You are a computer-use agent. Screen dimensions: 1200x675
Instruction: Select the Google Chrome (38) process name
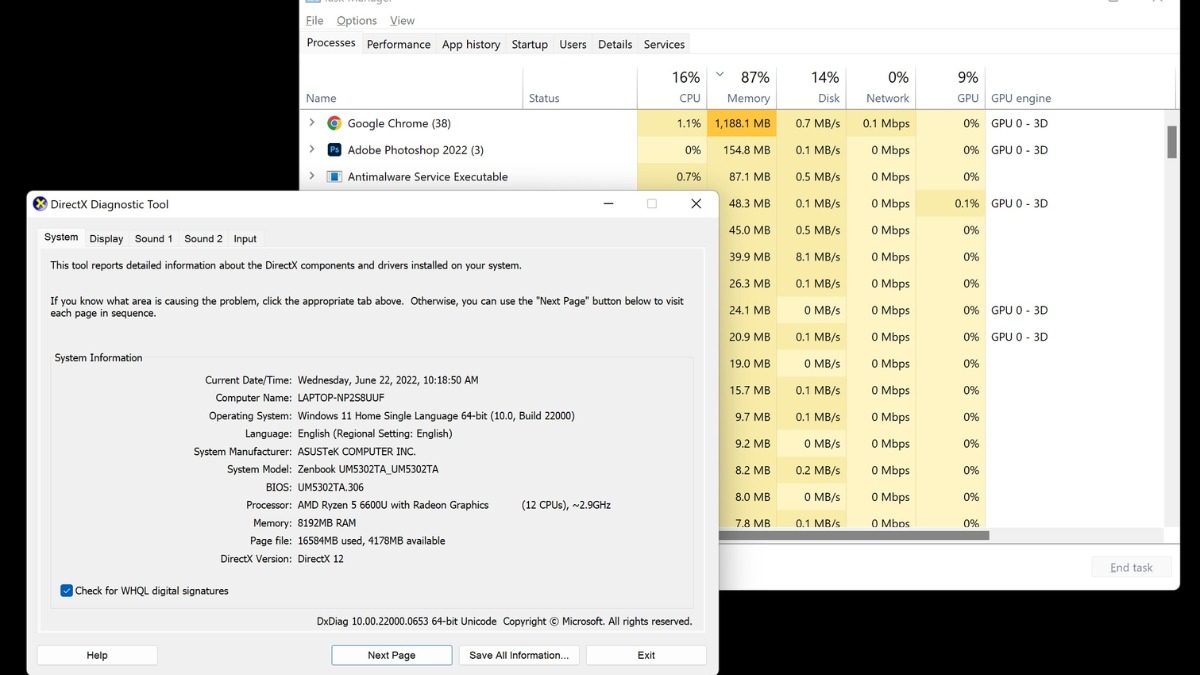tap(399, 123)
